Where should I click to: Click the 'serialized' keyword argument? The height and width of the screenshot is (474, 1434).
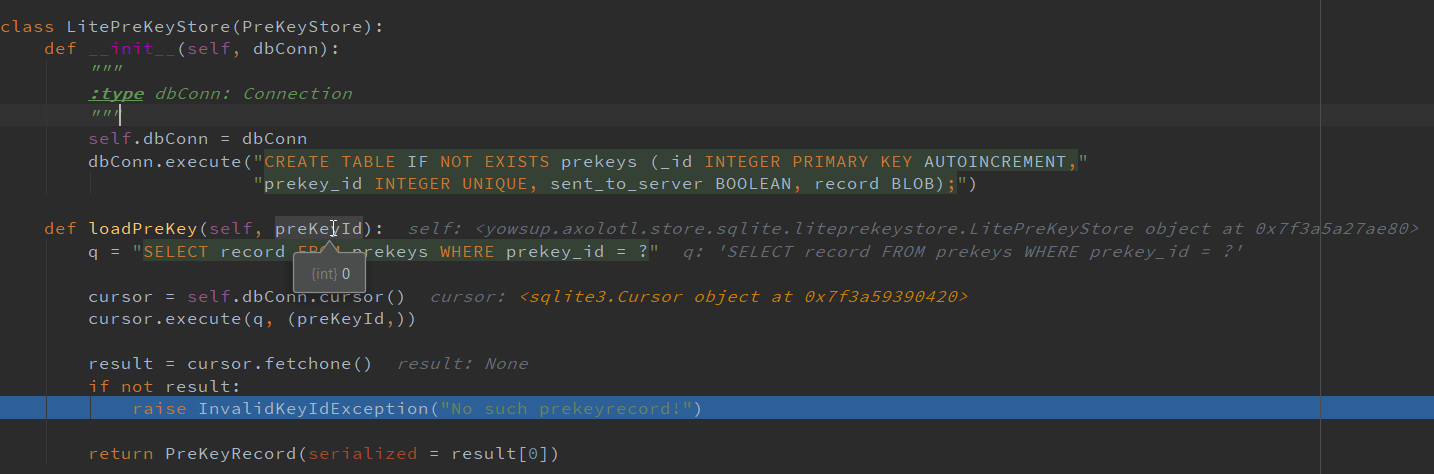[x=362, y=454]
